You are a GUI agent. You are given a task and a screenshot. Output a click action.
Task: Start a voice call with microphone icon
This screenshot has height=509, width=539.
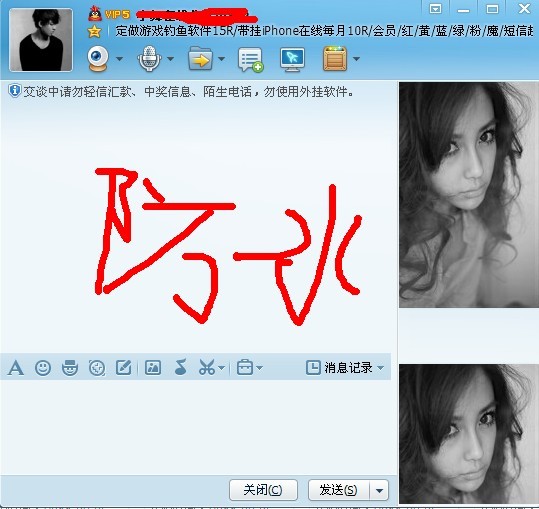click(x=149, y=59)
